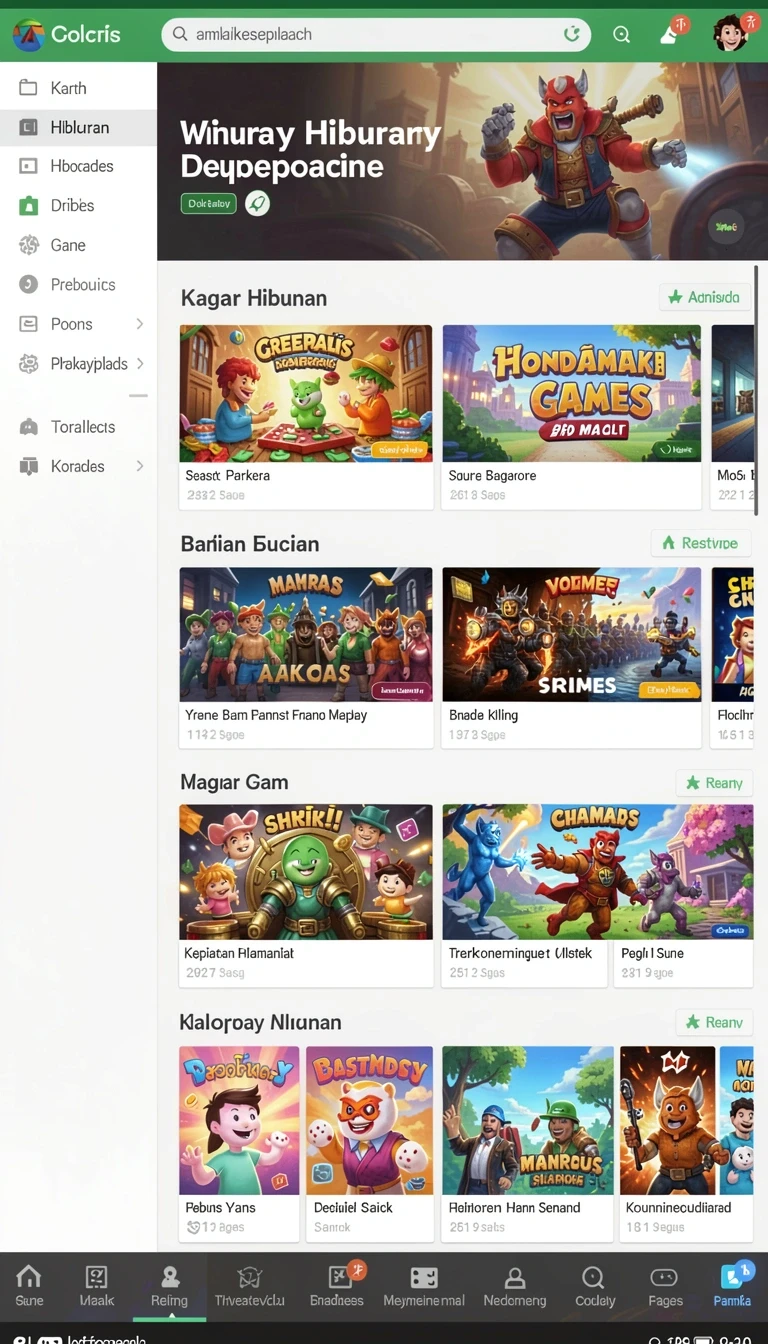Click the Restvibe button
Image resolution: width=768 pixels, height=1344 pixels.
click(x=700, y=543)
